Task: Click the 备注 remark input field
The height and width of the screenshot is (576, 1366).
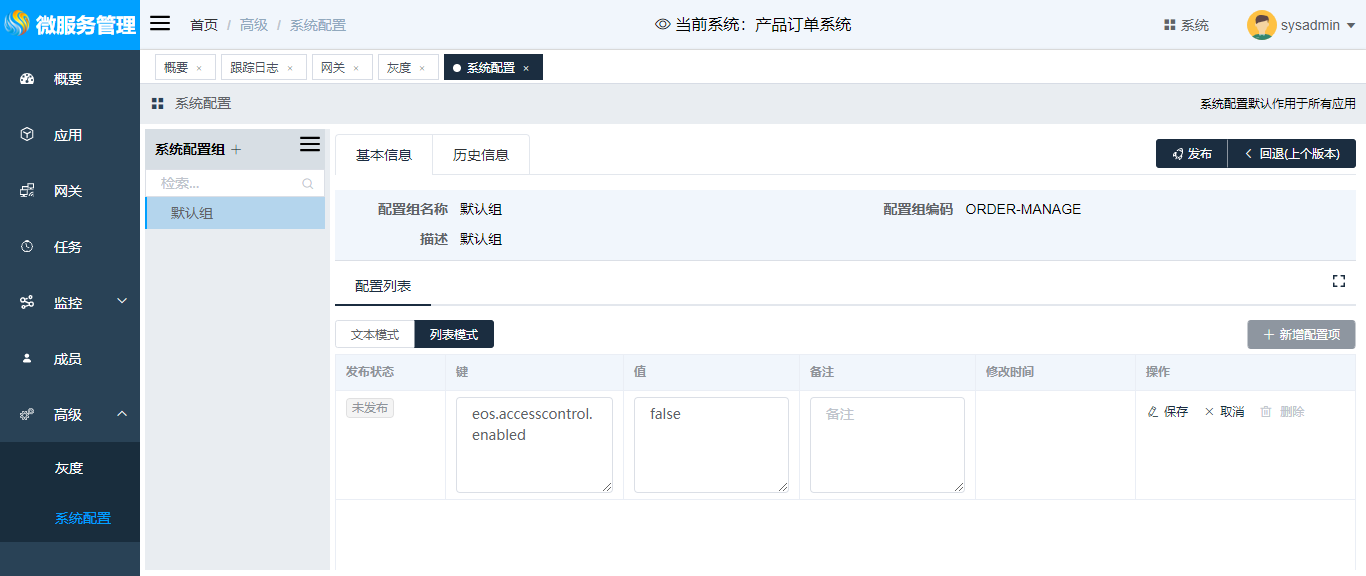Action: [887, 445]
